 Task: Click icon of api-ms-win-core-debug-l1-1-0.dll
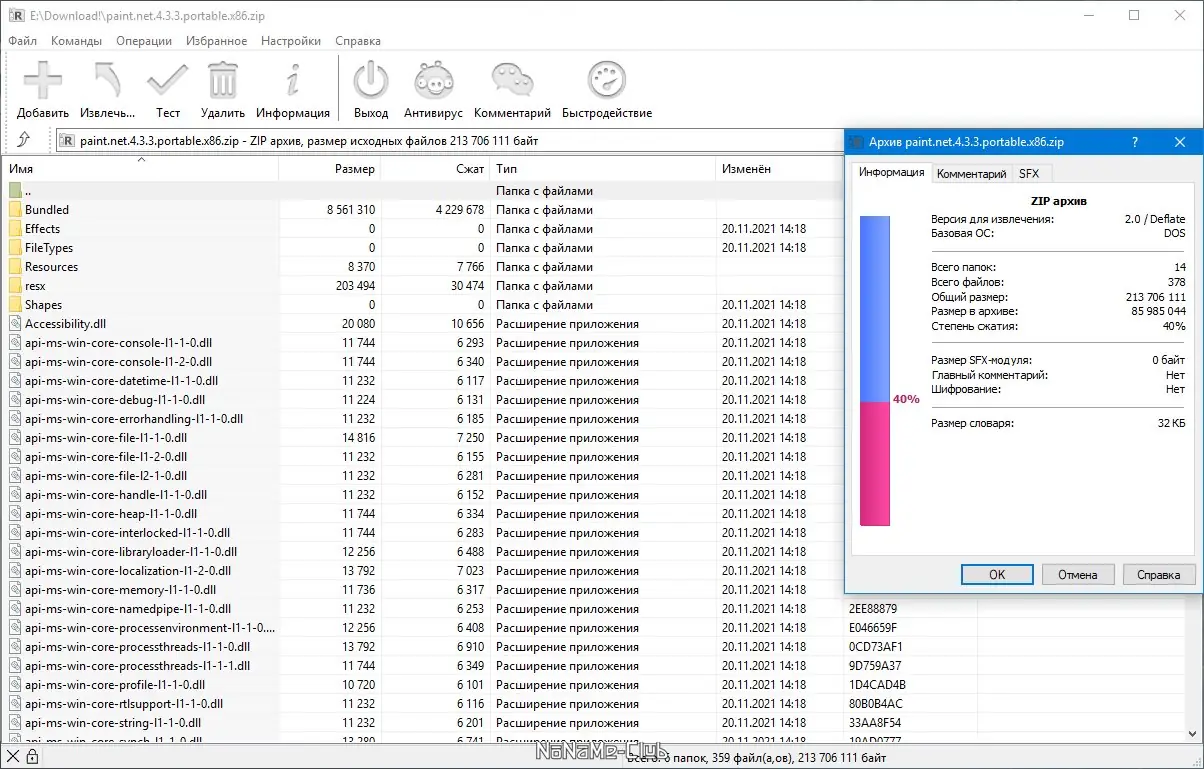coord(15,400)
